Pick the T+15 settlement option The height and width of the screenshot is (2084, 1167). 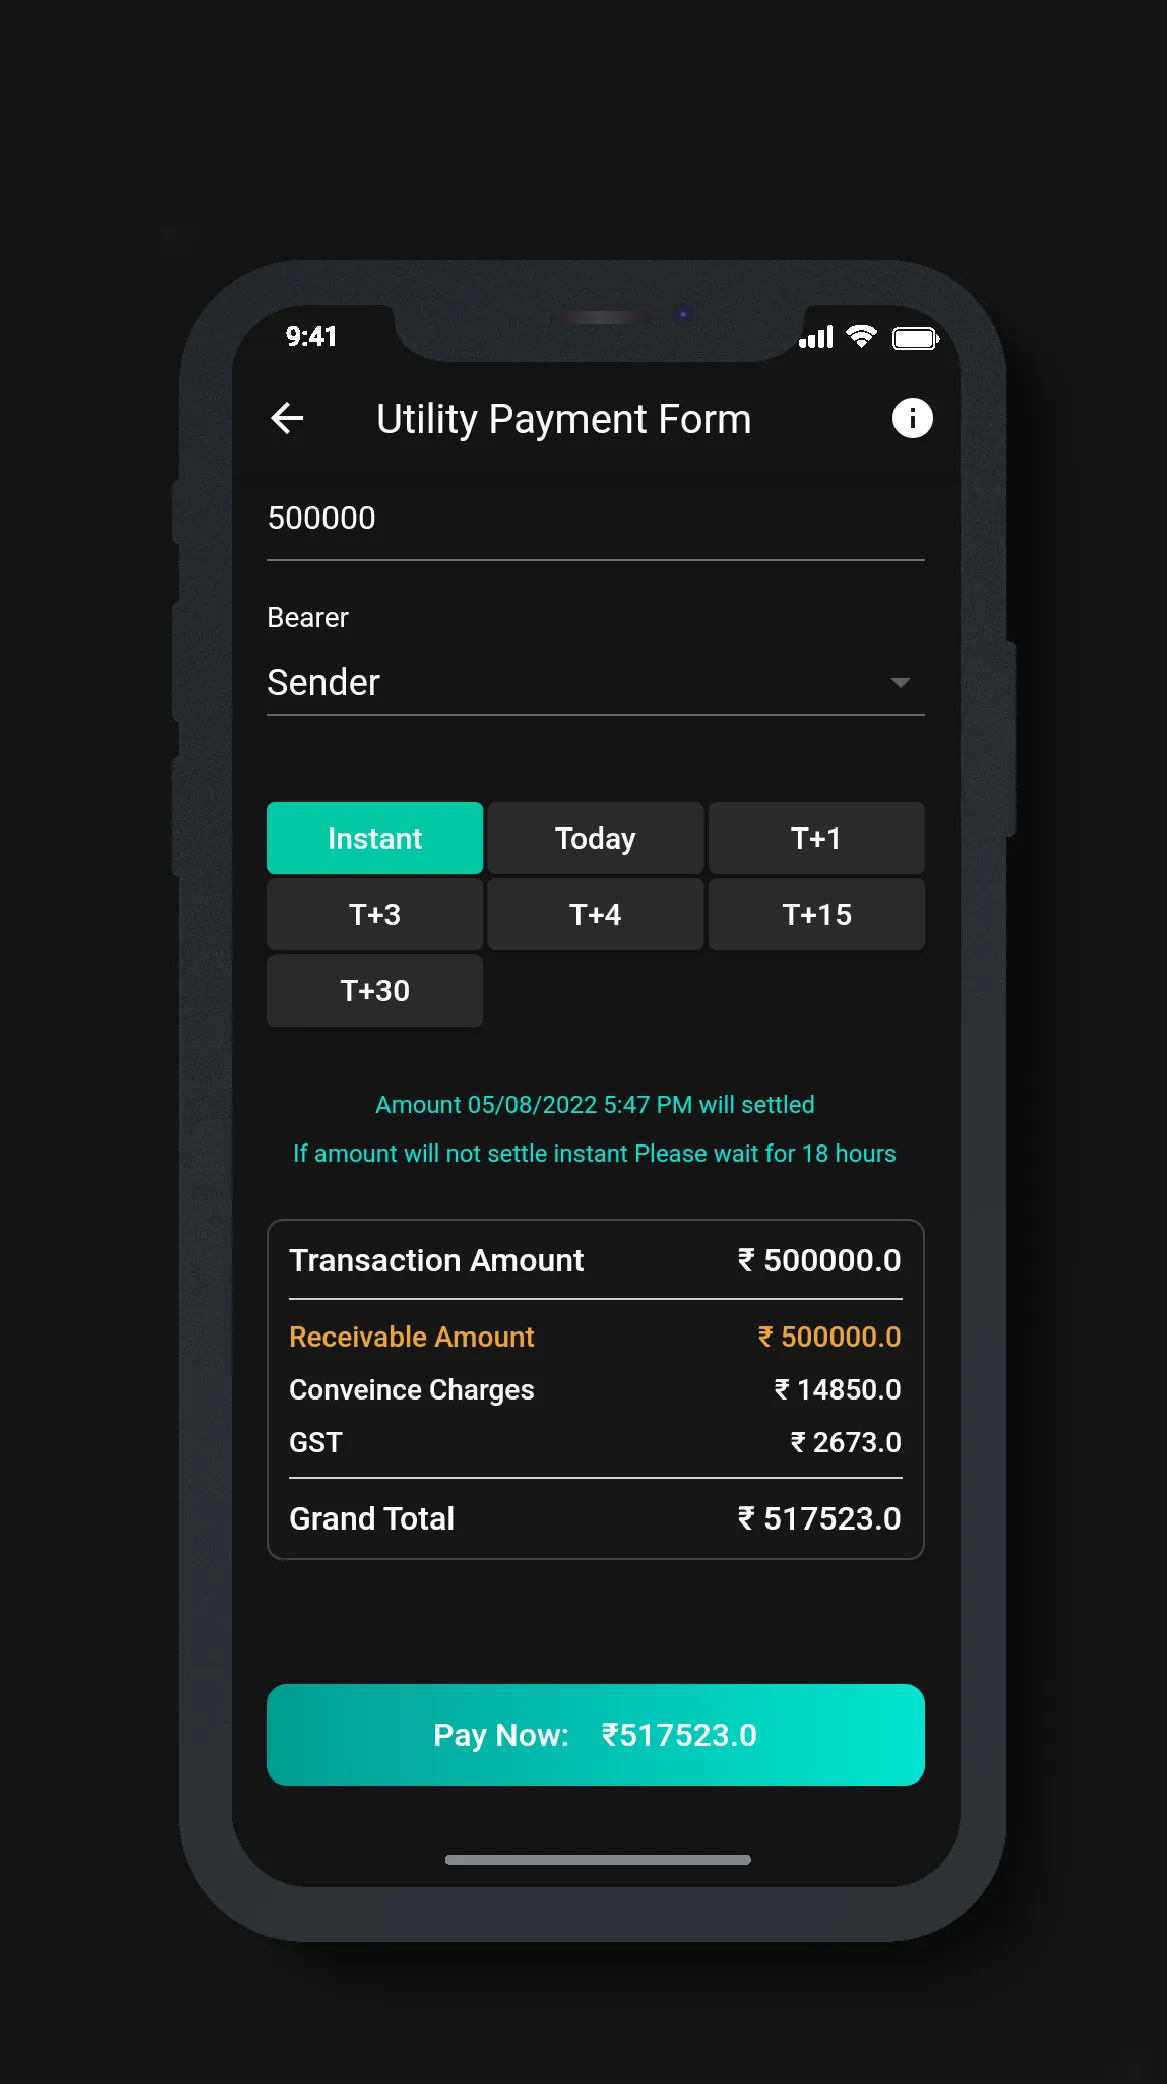click(x=817, y=914)
